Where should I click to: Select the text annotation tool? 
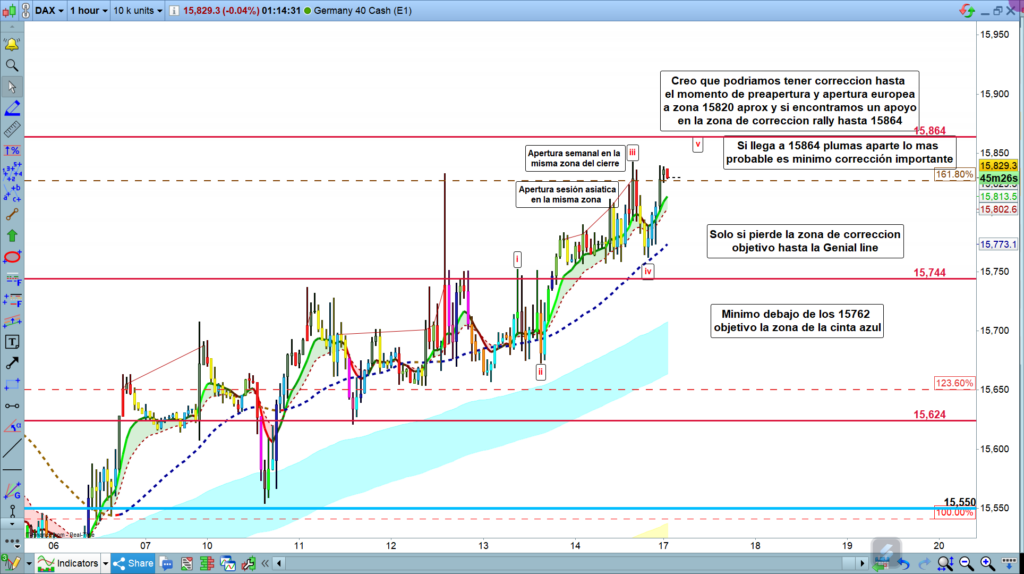point(12,341)
